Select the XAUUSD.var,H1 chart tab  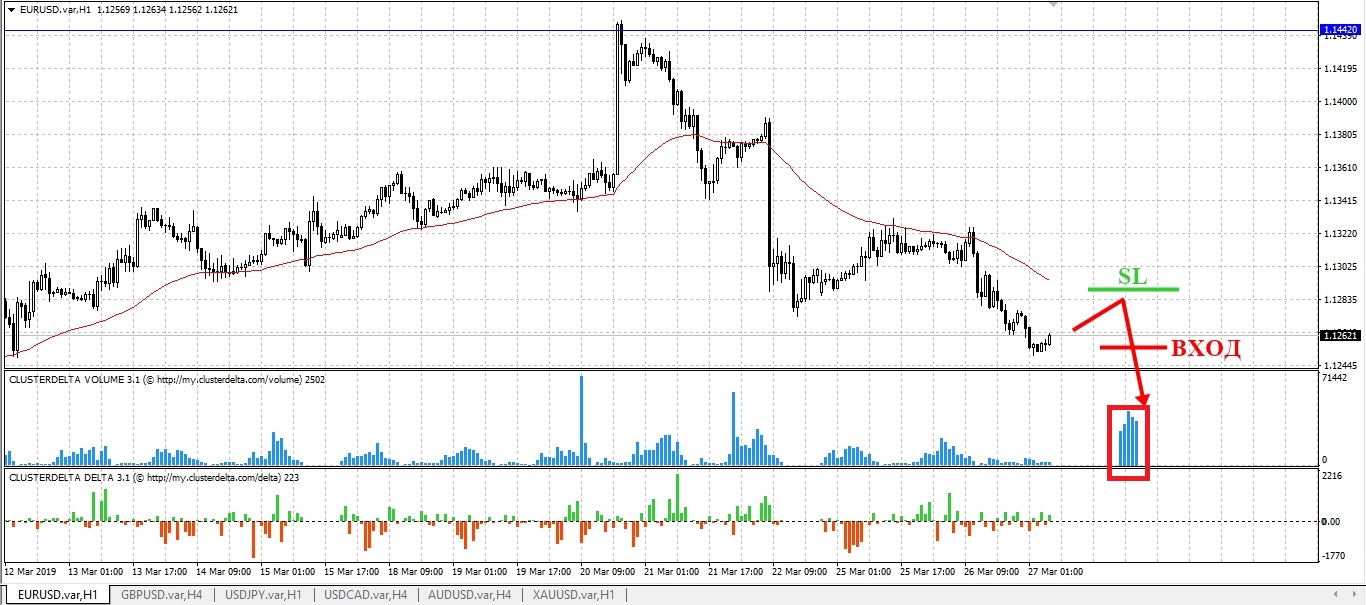[x=572, y=595]
